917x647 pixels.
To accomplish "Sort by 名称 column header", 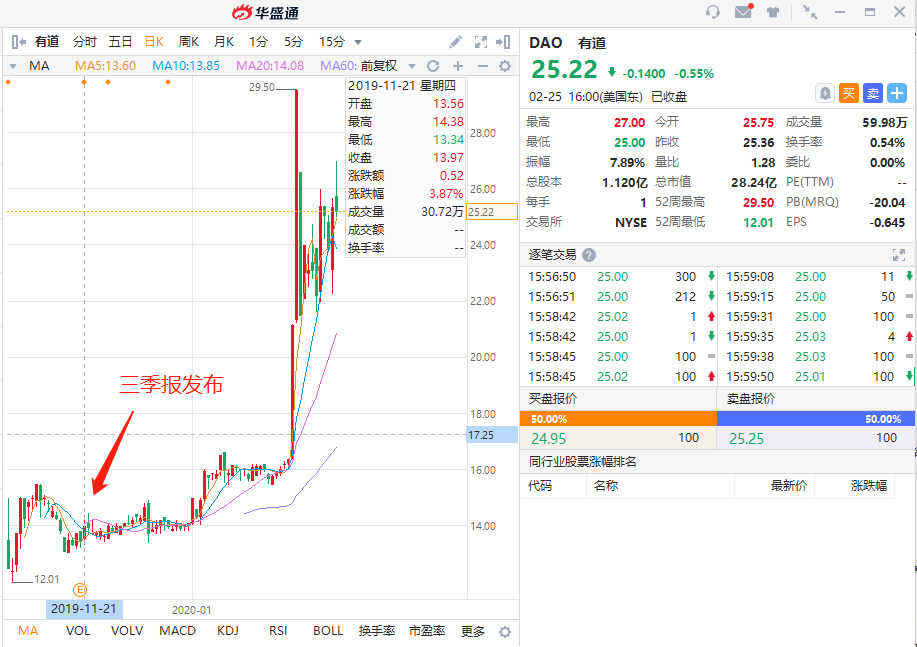I will [x=606, y=486].
